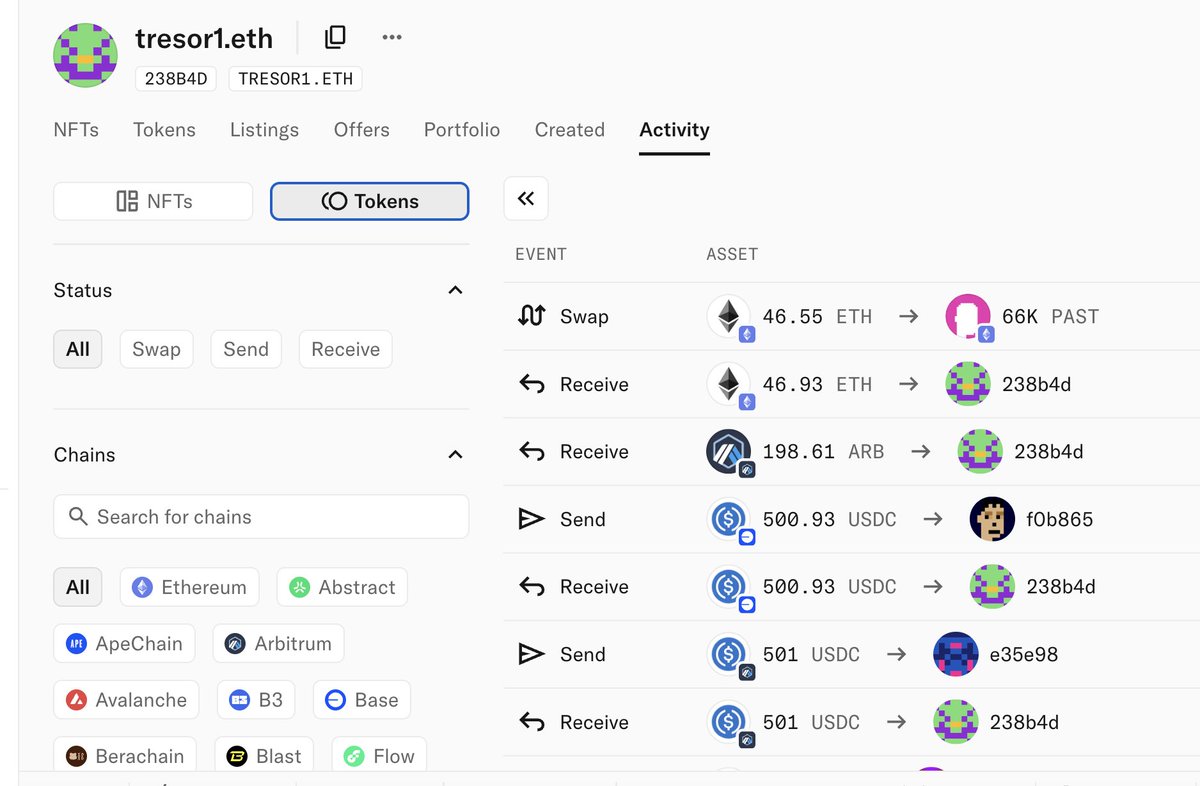Image resolution: width=1200 pixels, height=786 pixels.
Task: Filter status by Send
Action: click(x=246, y=349)
